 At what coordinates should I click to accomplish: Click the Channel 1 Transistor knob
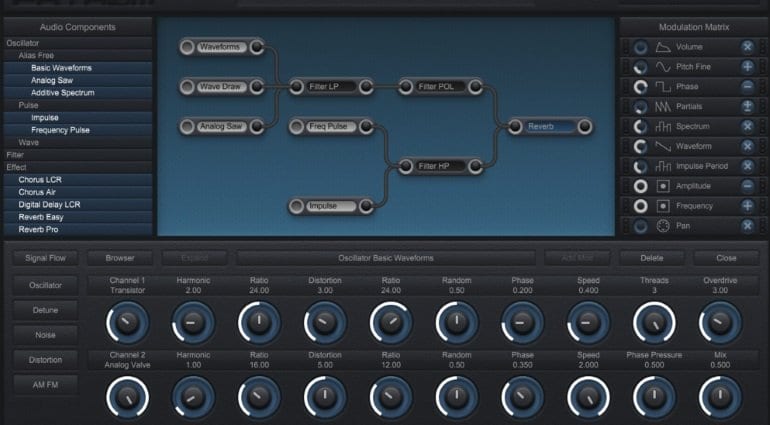click(126, 323)
